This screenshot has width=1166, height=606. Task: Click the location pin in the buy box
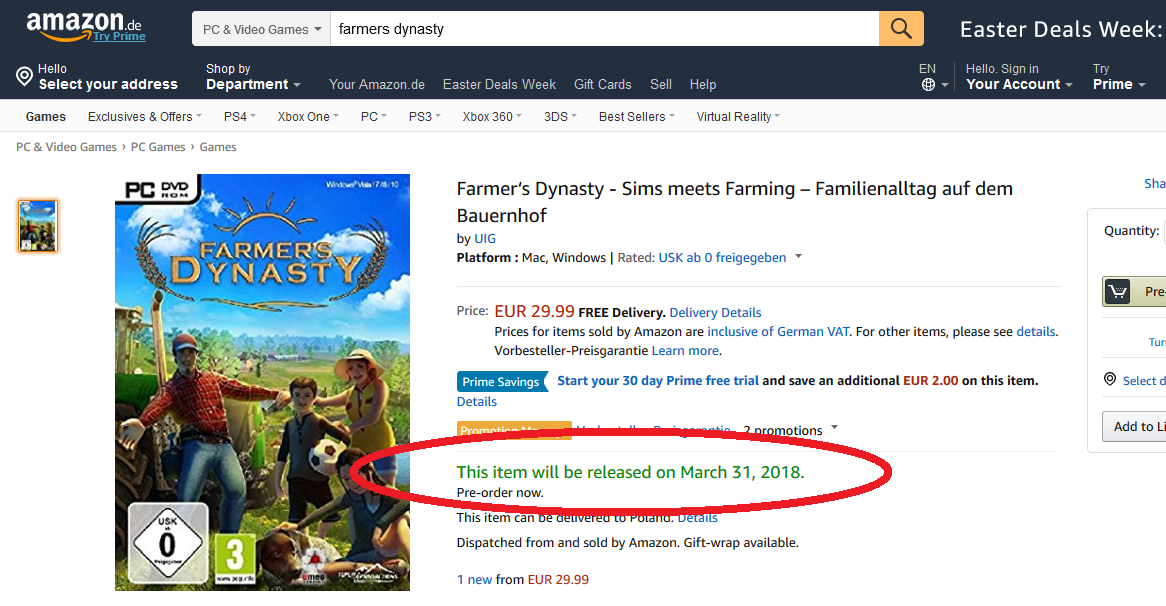click(x=1109, y=379)
